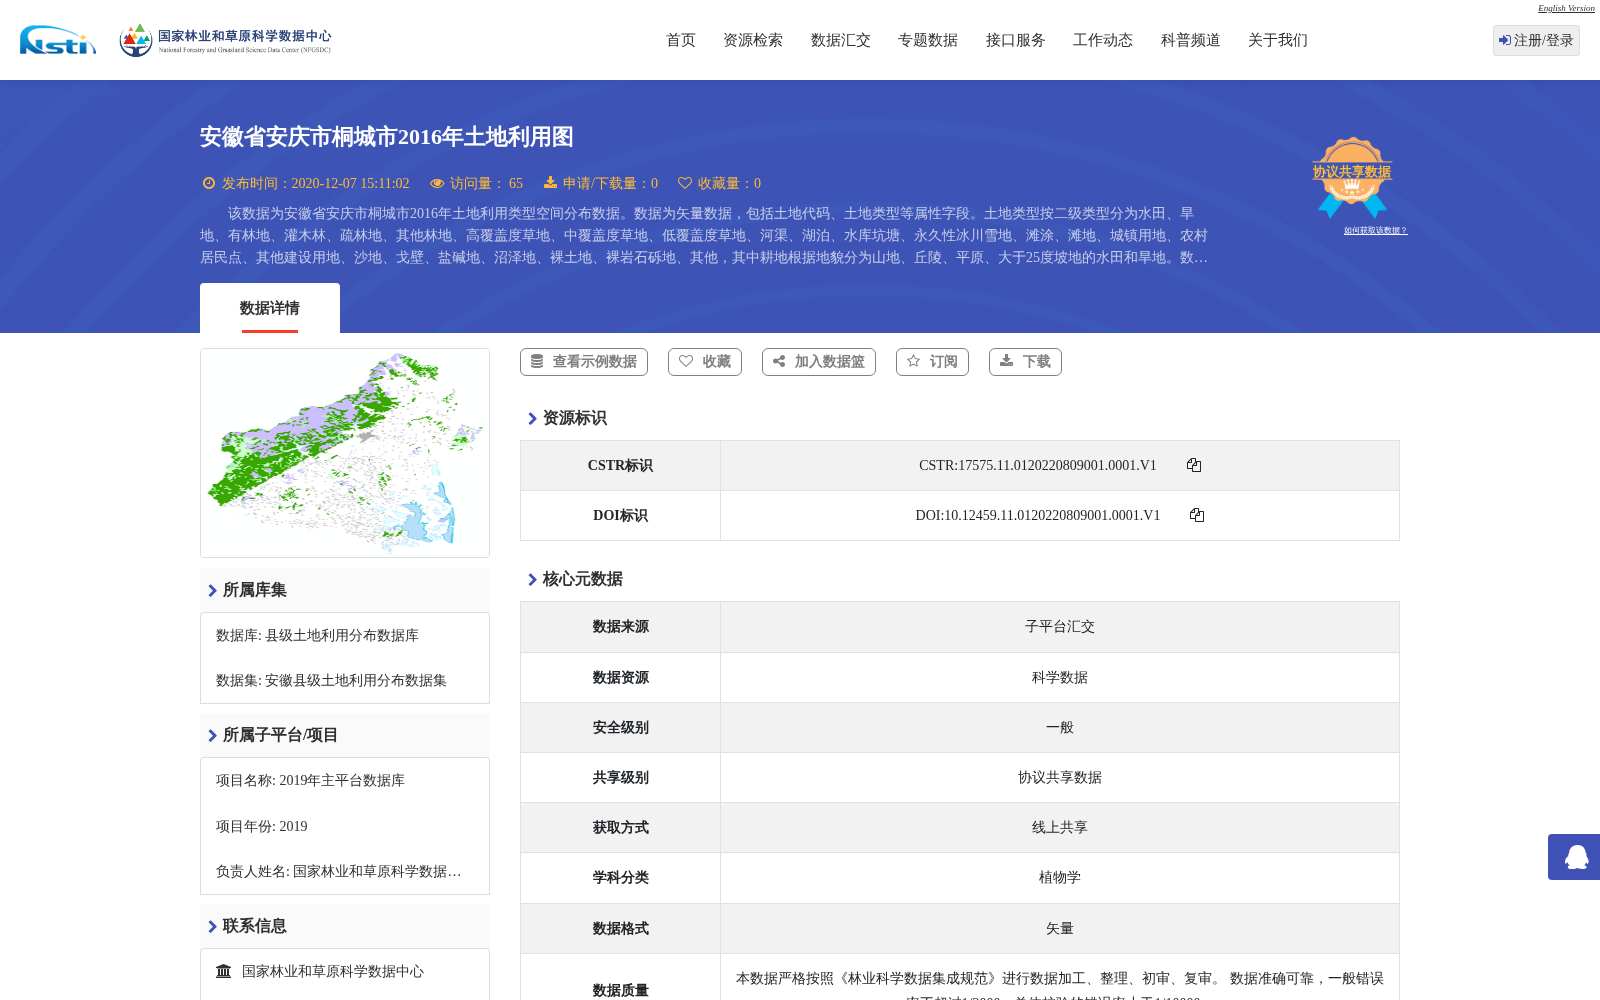Click 数据集: 安徽县级土地利用分布数据集

[331, 680]
